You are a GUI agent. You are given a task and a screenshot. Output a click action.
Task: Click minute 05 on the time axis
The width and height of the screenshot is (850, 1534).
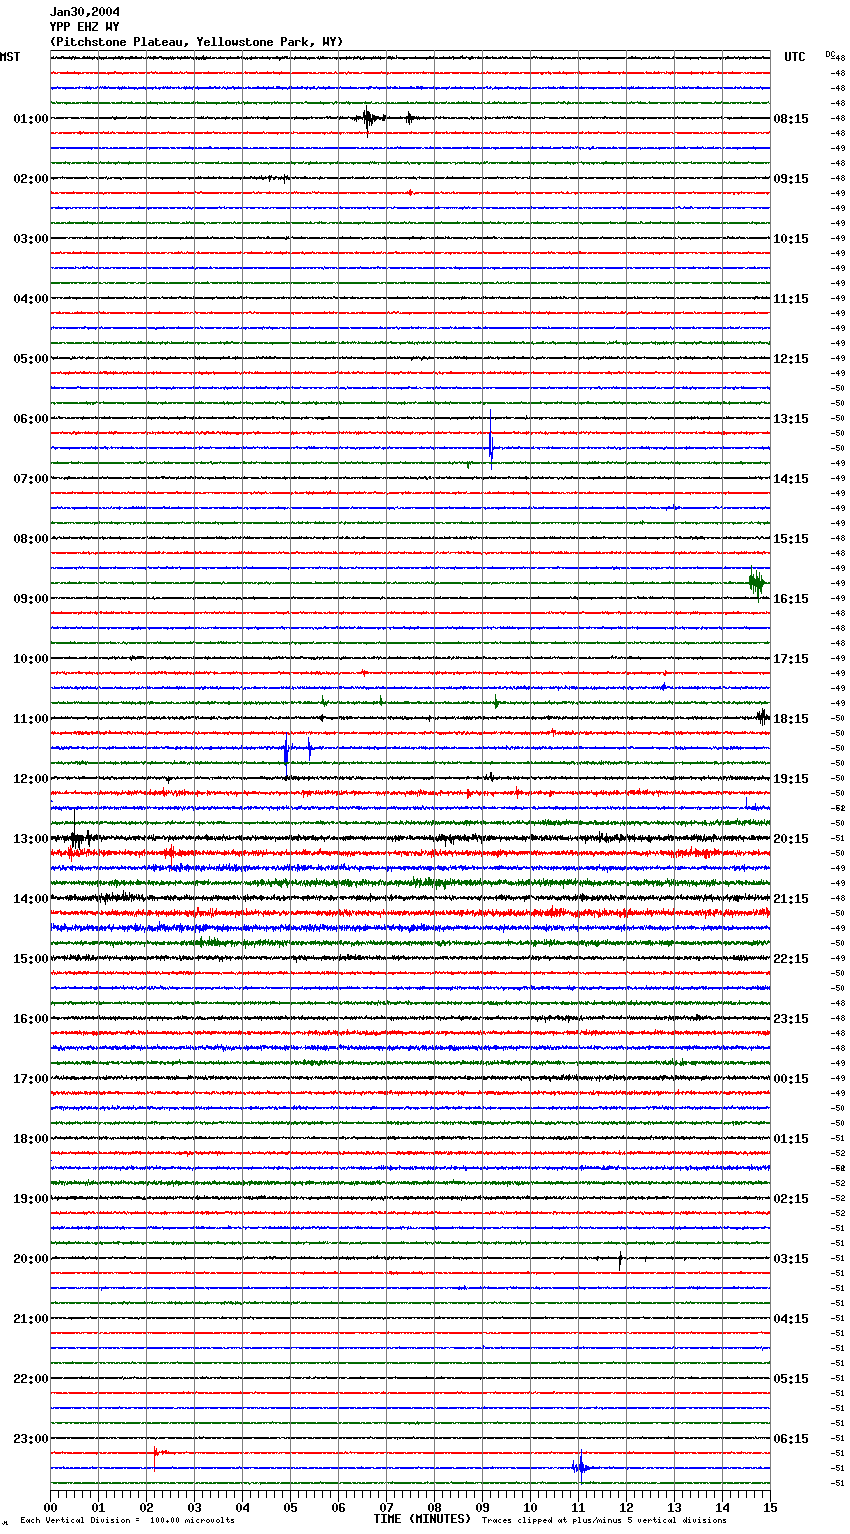pos(290,1507)
